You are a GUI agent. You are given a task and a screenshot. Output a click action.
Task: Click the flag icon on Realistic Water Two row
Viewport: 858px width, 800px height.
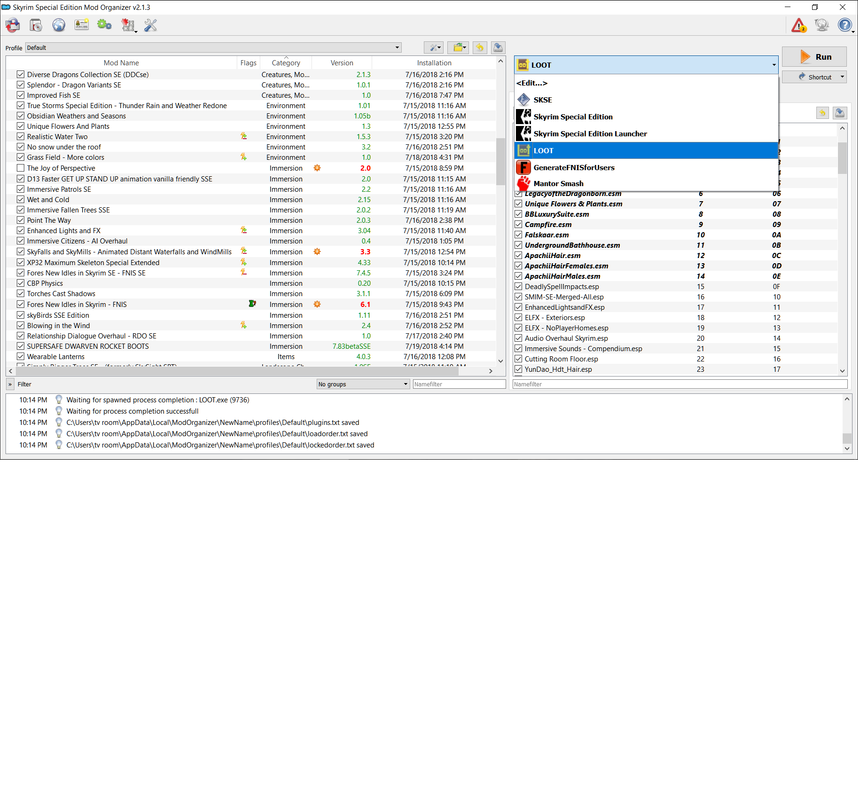point(244,136)
